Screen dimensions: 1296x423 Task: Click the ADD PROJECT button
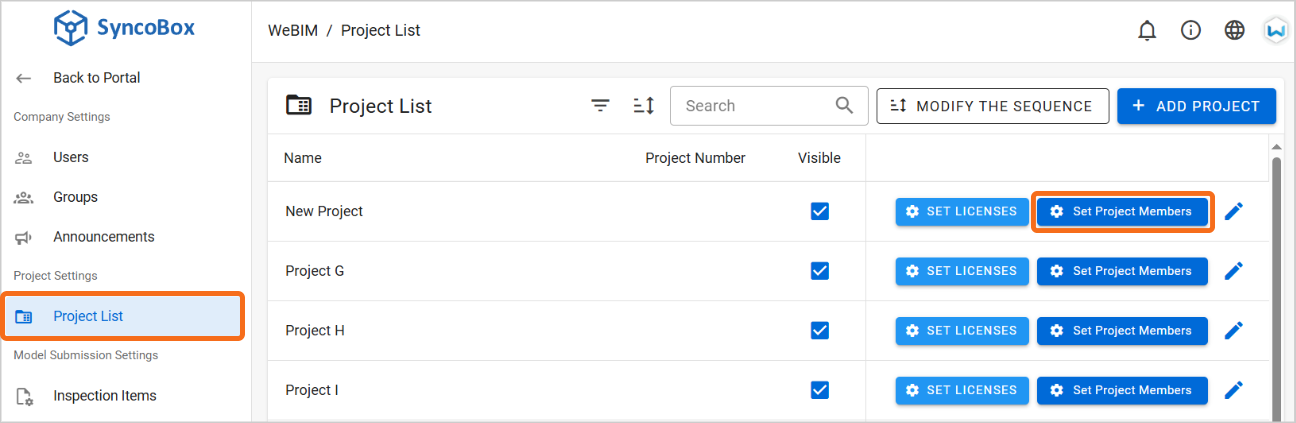pos(1196,106)
